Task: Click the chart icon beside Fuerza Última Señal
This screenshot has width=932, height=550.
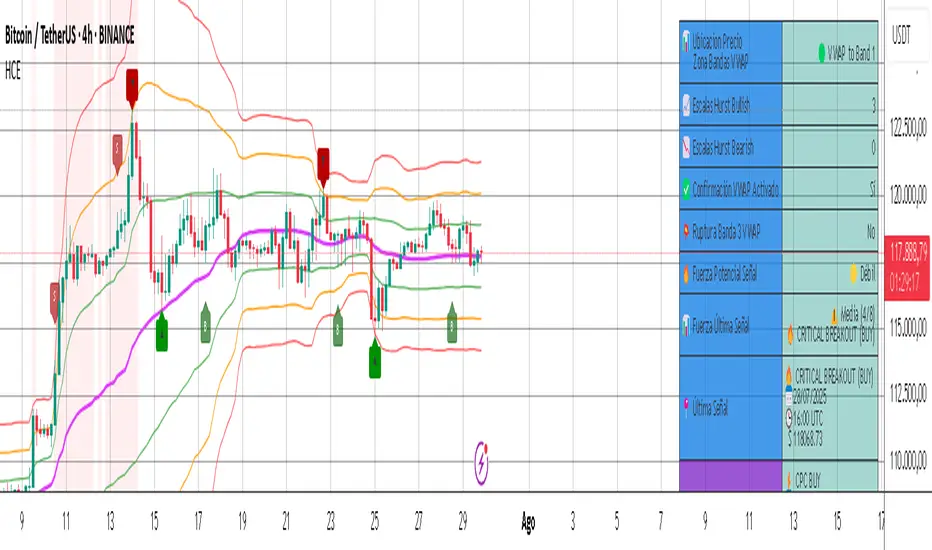Action: [x=687, y=325]
